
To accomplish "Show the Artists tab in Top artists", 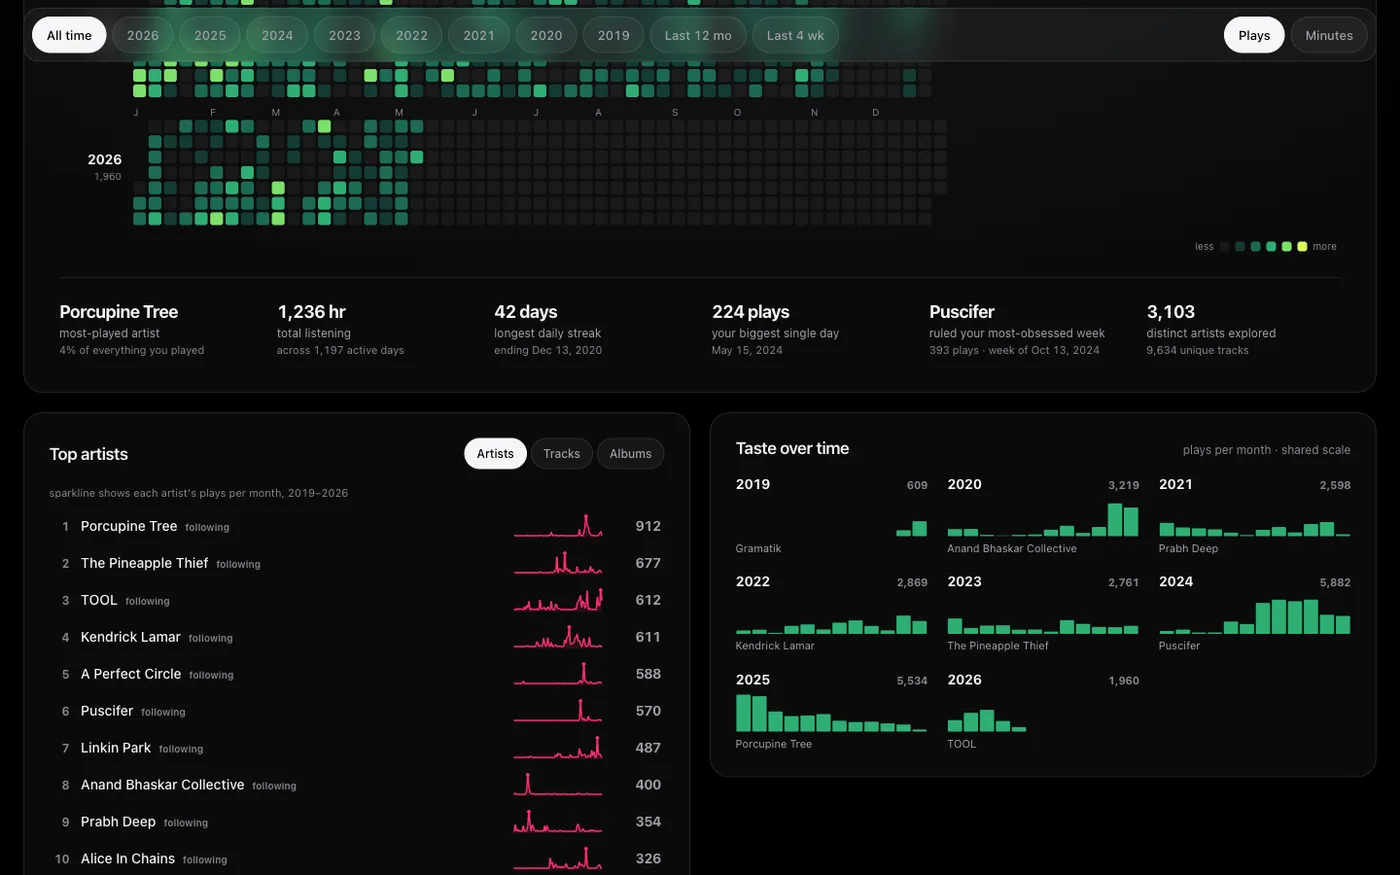I will pos(495,454).
